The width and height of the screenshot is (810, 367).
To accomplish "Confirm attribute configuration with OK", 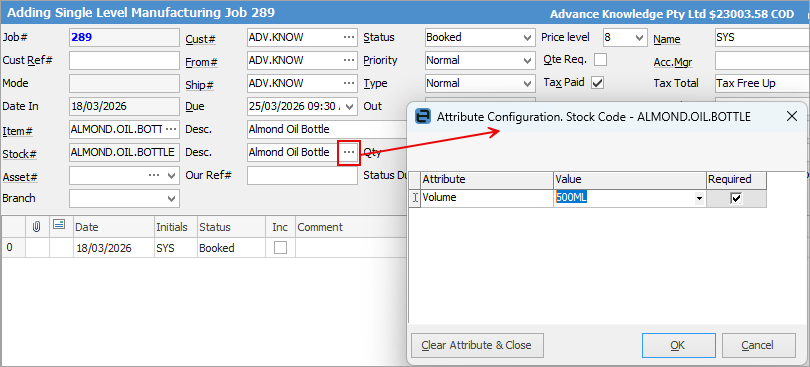I will coord(678,345).
